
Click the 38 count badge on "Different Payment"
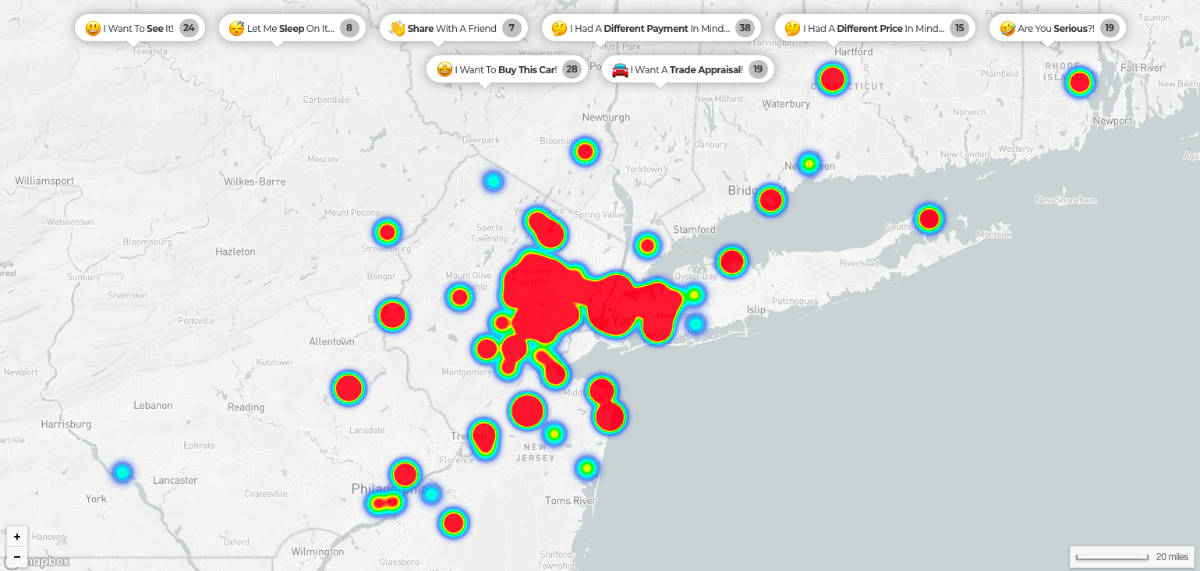744,28
